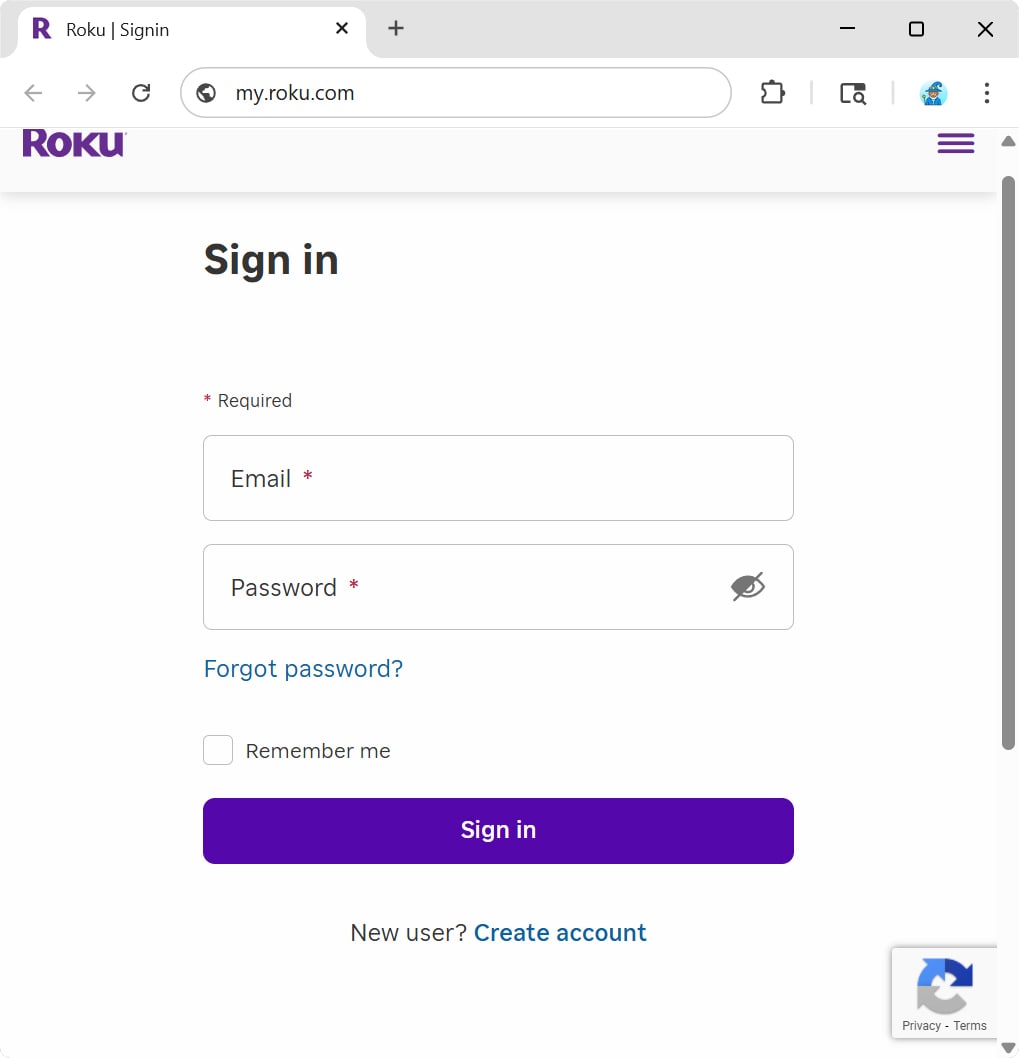Viewport: 1019px width, 1058px height.
Task: Focus the Email input field
Action: (x=498, y=478)
